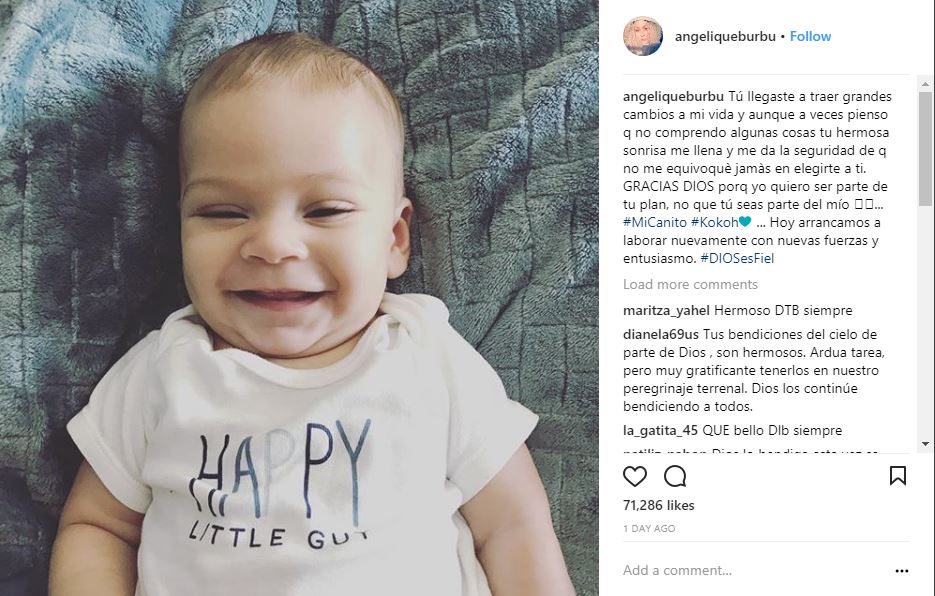Click the comments scrollbar down arrow
The image size is (935, 596).
pyautogui.click(x=925, y=444)
